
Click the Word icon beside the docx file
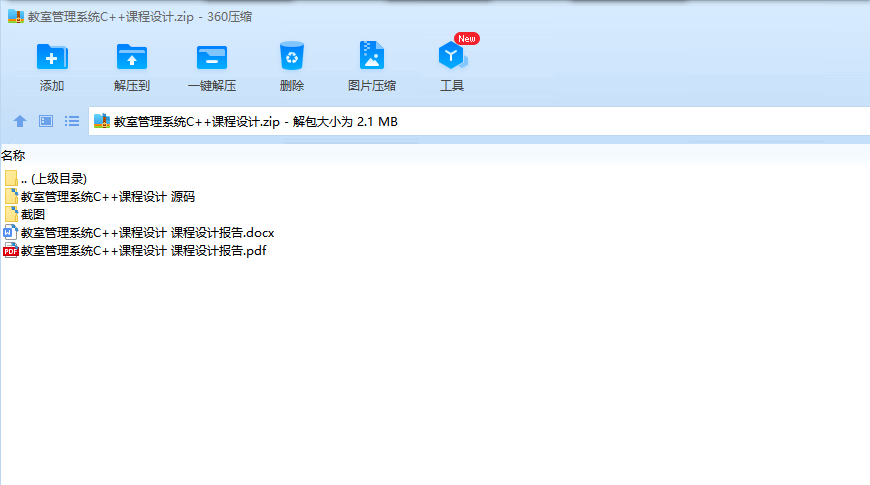coord(11,233)
